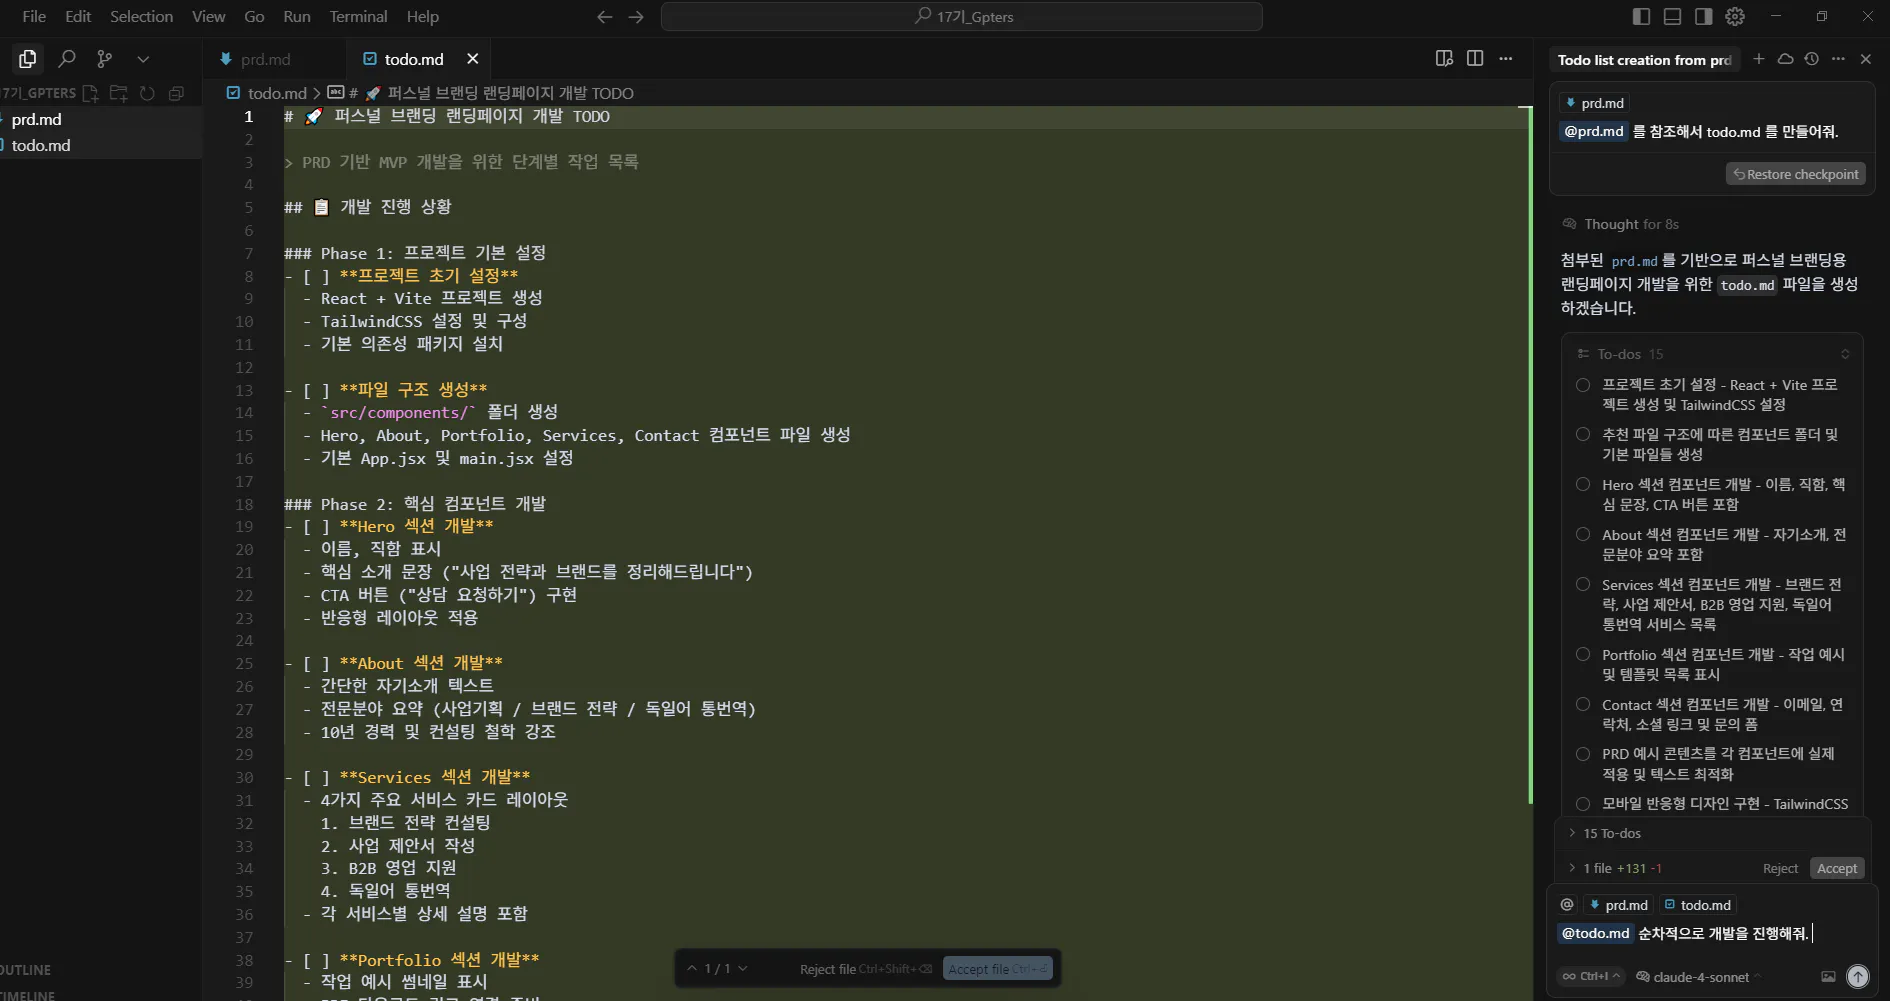
Task: Accept changes in the chat panel
Action: [x=1837, y=868]
